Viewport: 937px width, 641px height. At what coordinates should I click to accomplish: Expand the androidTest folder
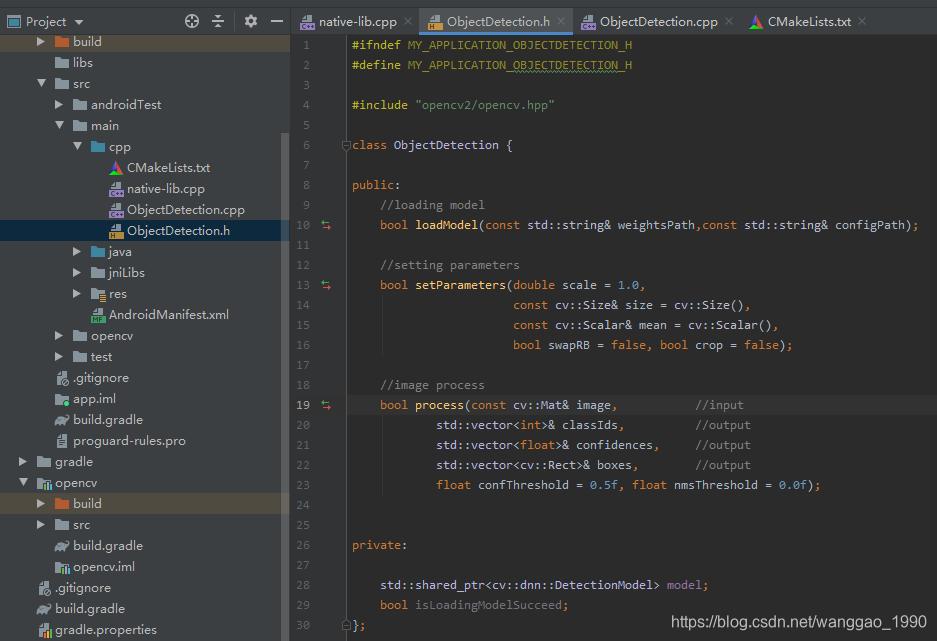pos(59,105)
